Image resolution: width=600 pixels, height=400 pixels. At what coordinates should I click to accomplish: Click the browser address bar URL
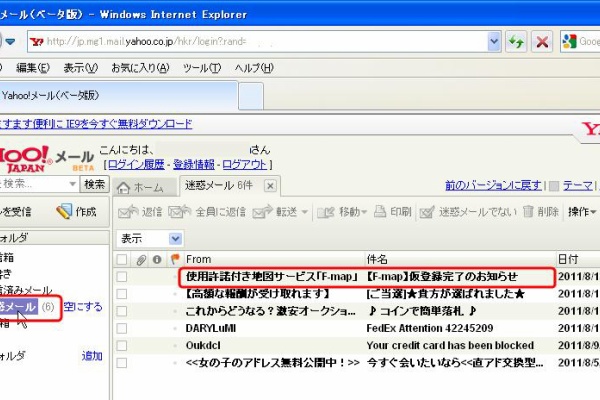pos(264,41)
